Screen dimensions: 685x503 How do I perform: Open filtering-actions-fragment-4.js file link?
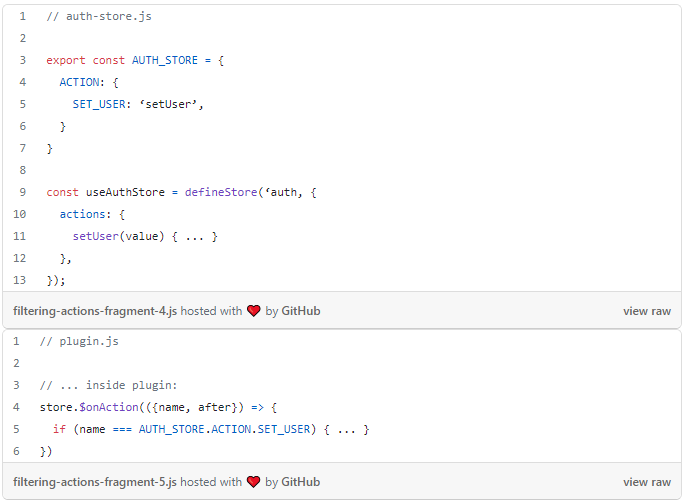pyautogui.click(x=95, y=311)
